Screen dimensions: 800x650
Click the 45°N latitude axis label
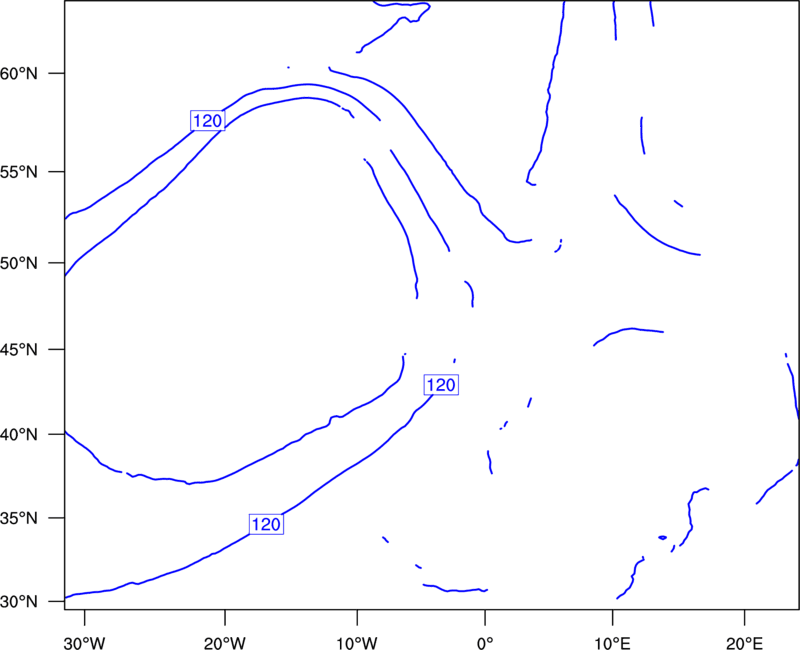coord(19,349)
